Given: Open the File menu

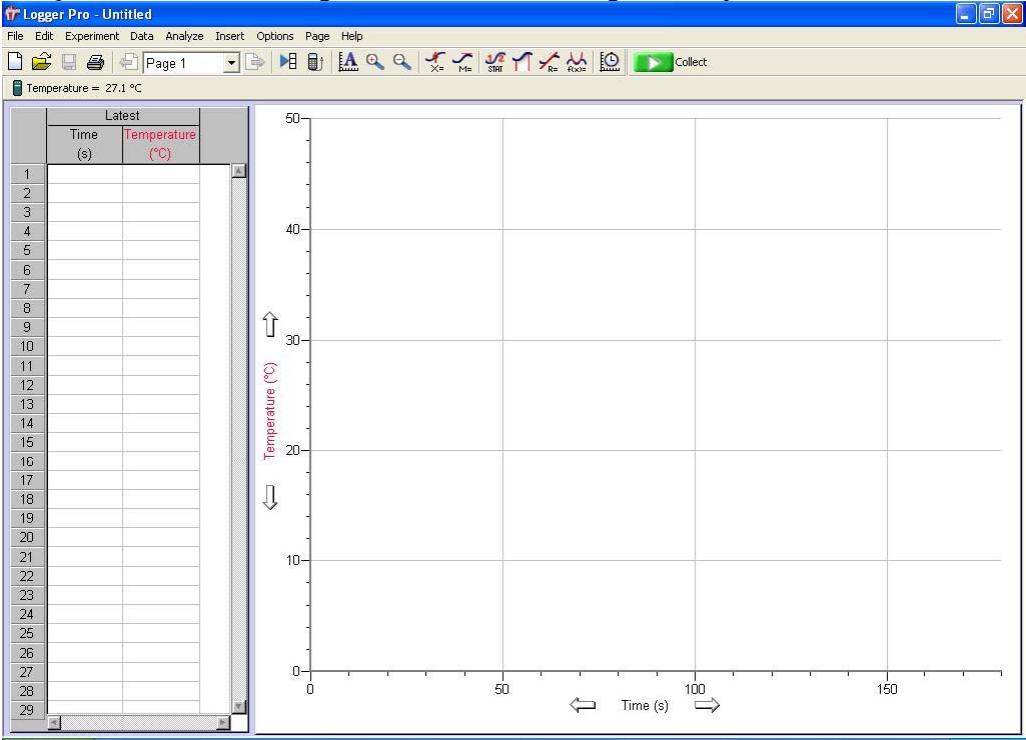Looking at the screenshot, I should pos(15,36).
